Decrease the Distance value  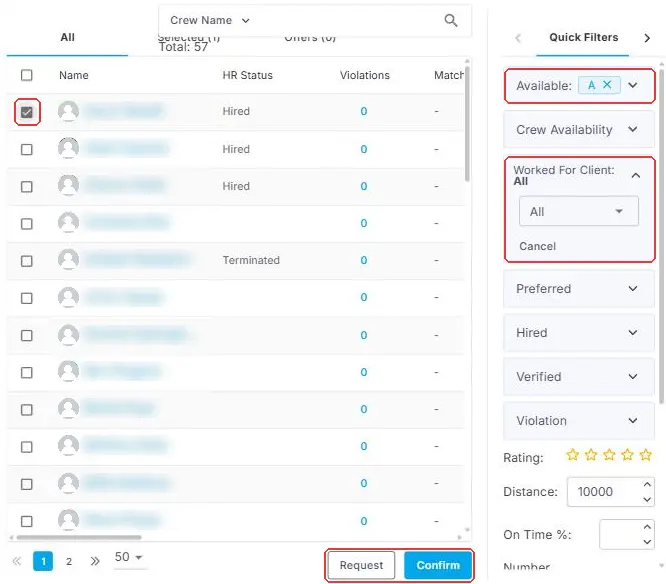point(647,499)
